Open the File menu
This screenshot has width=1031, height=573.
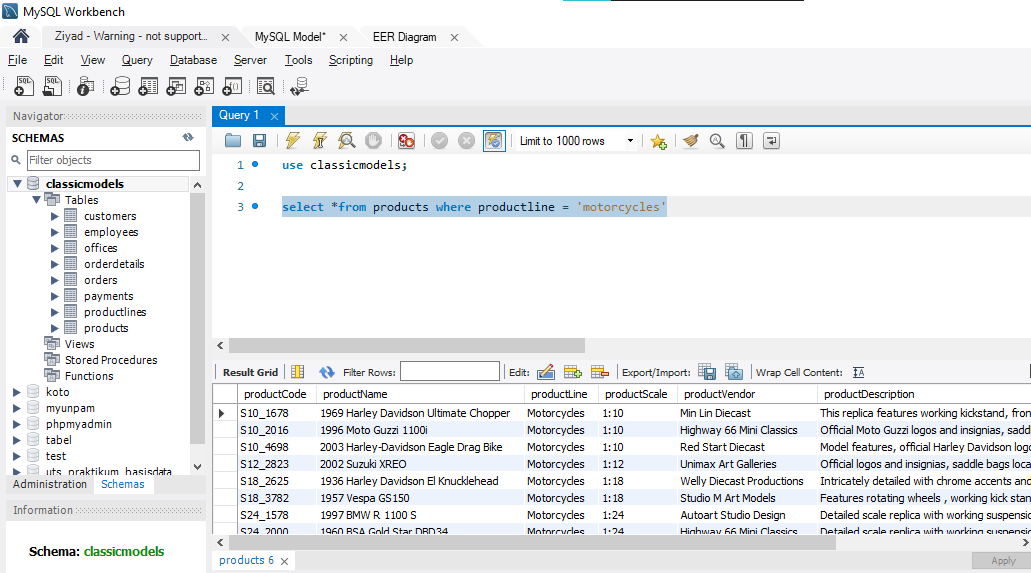coord(17,60)
